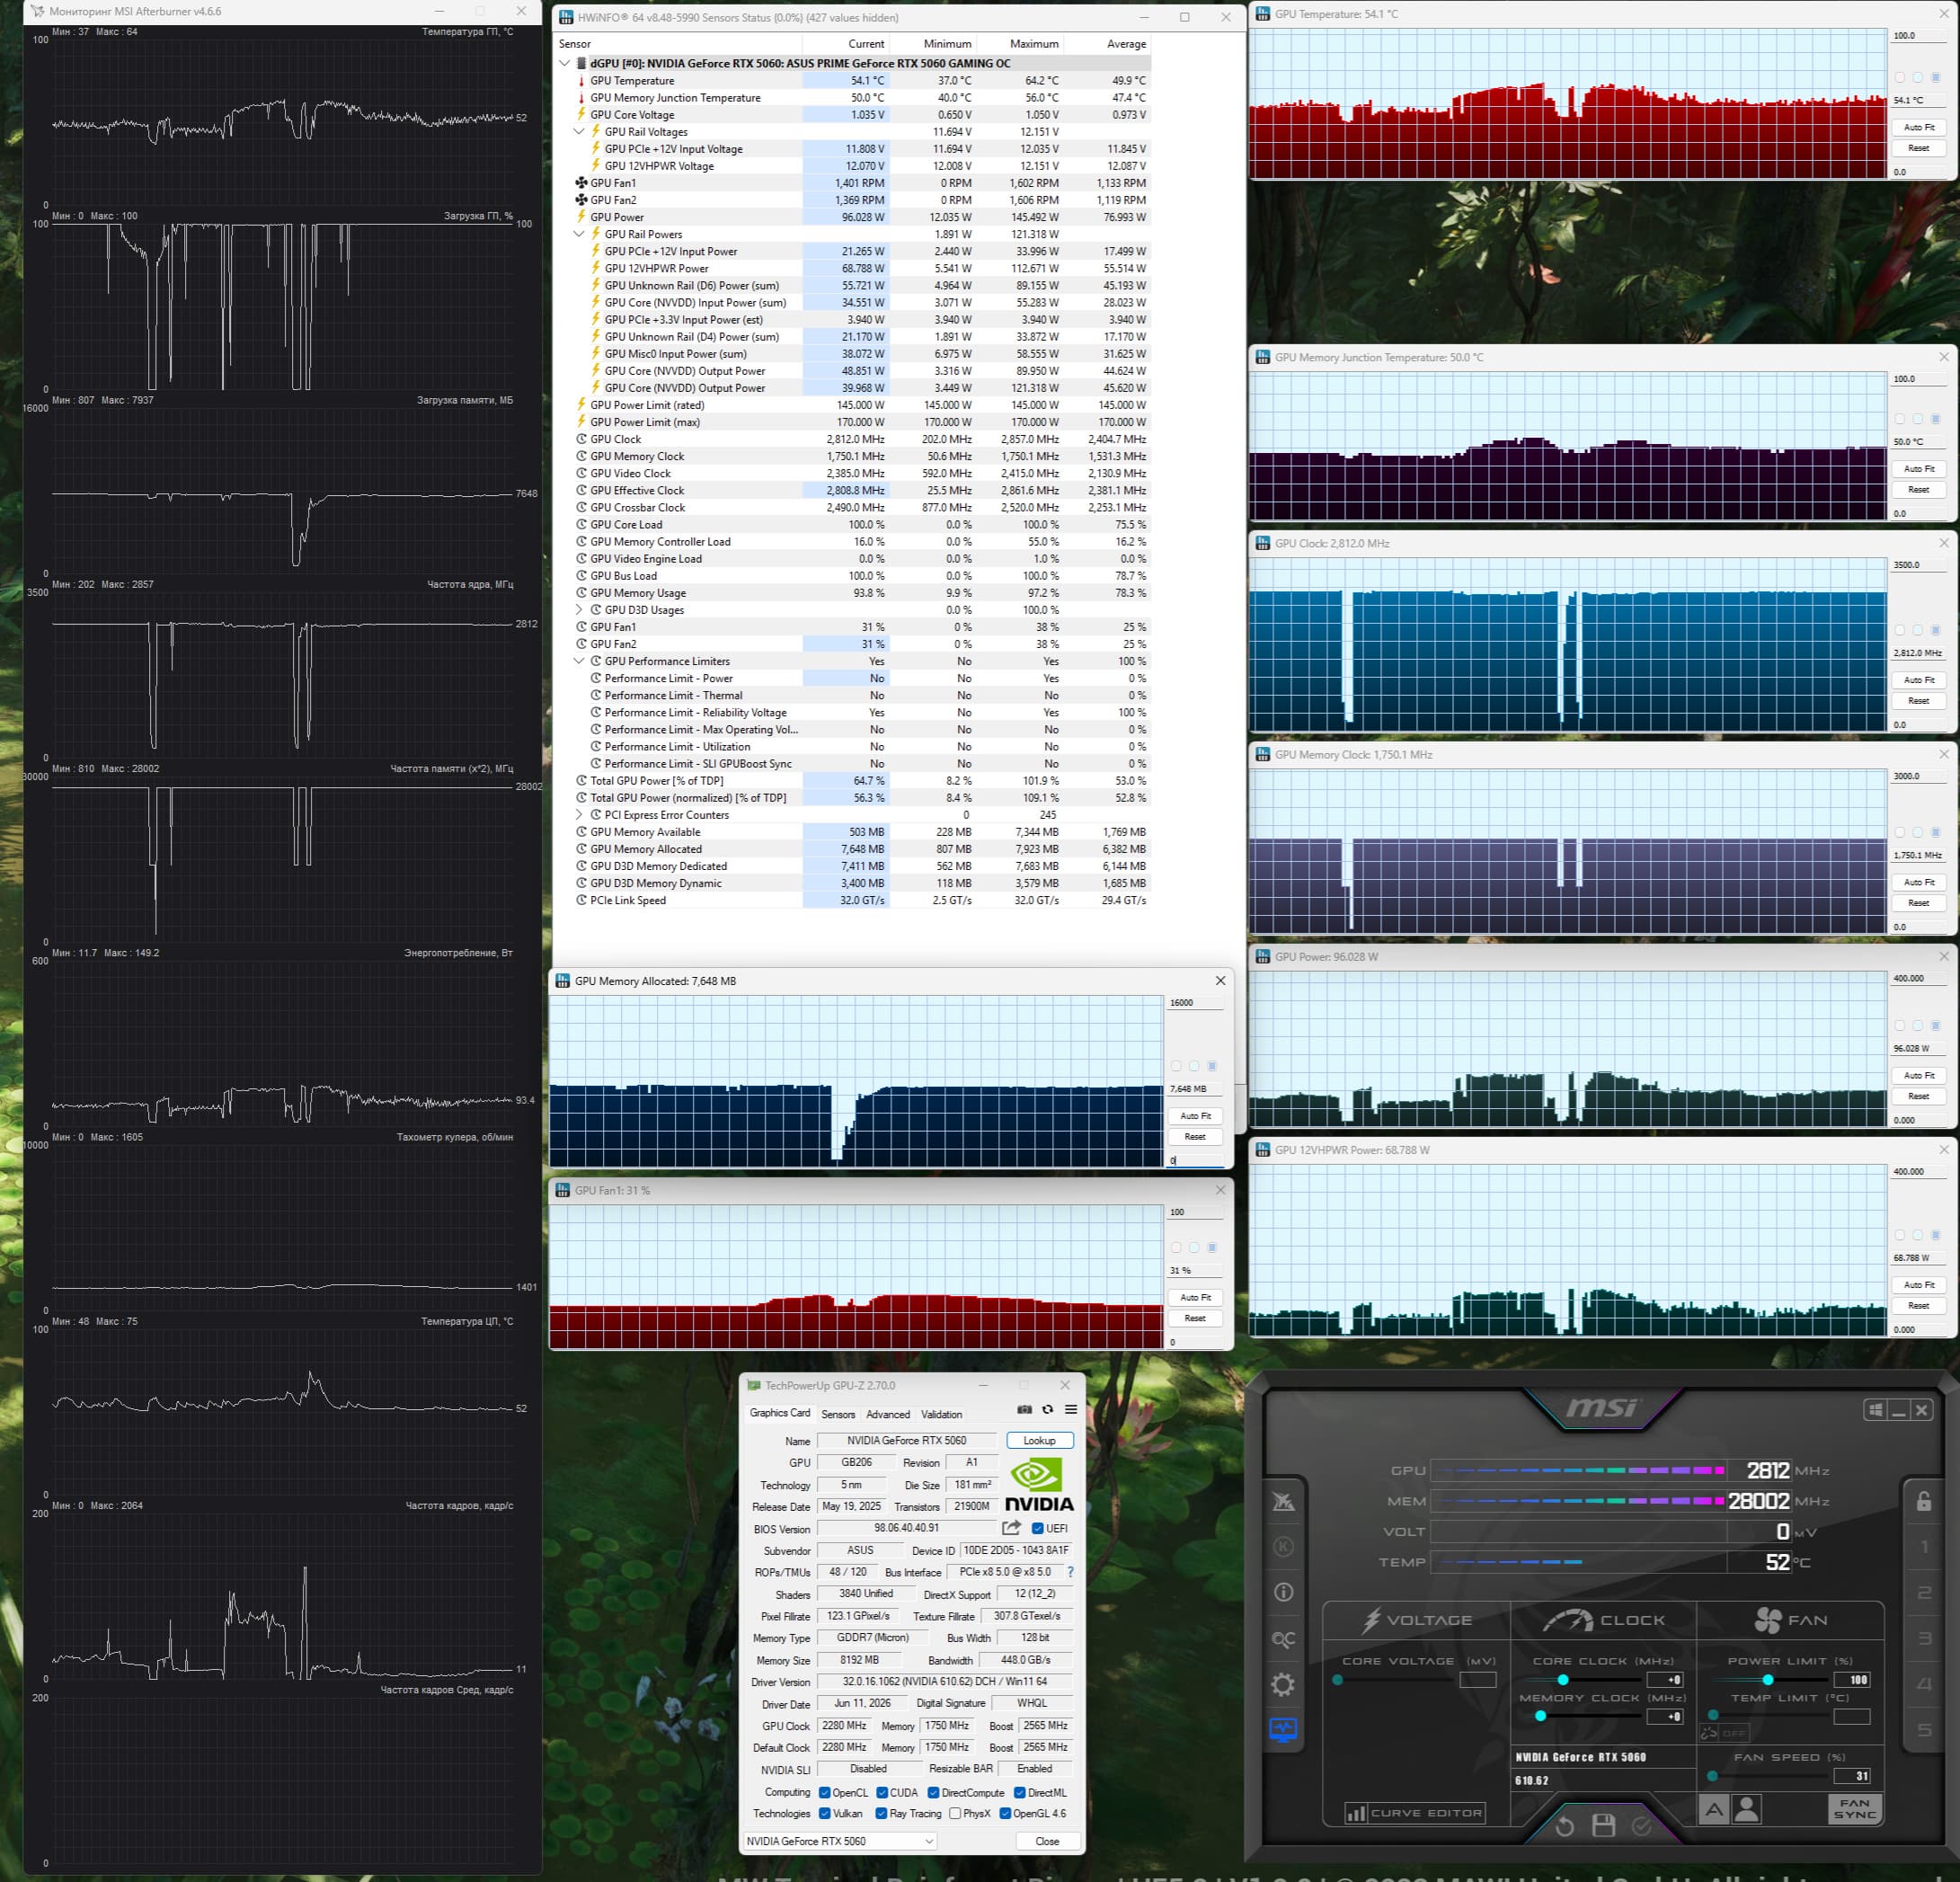Toggle the CUDA checkbox

pyautogui.click(x=882, y=1792)
